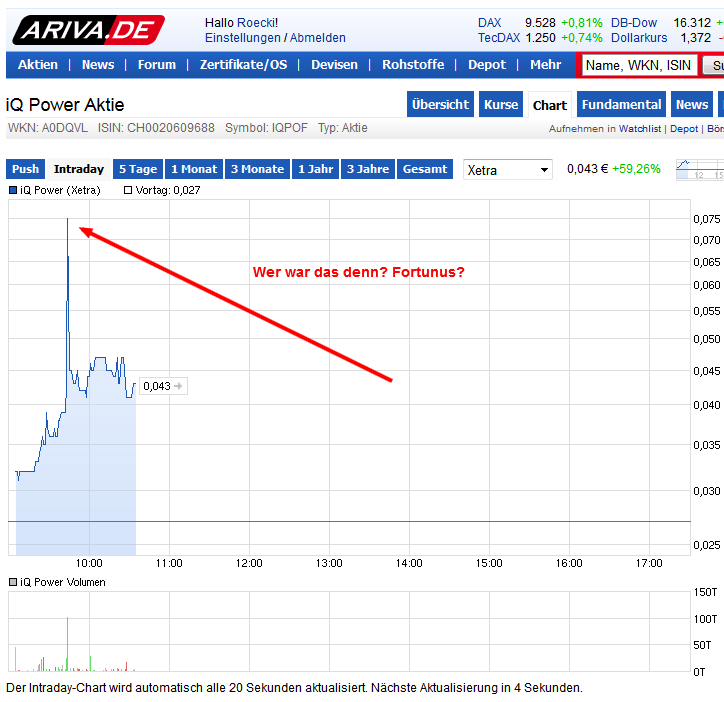The image size is (724, 702).
Task: Click the ARIVA.DE logo
Action: (x=88, y=30)
